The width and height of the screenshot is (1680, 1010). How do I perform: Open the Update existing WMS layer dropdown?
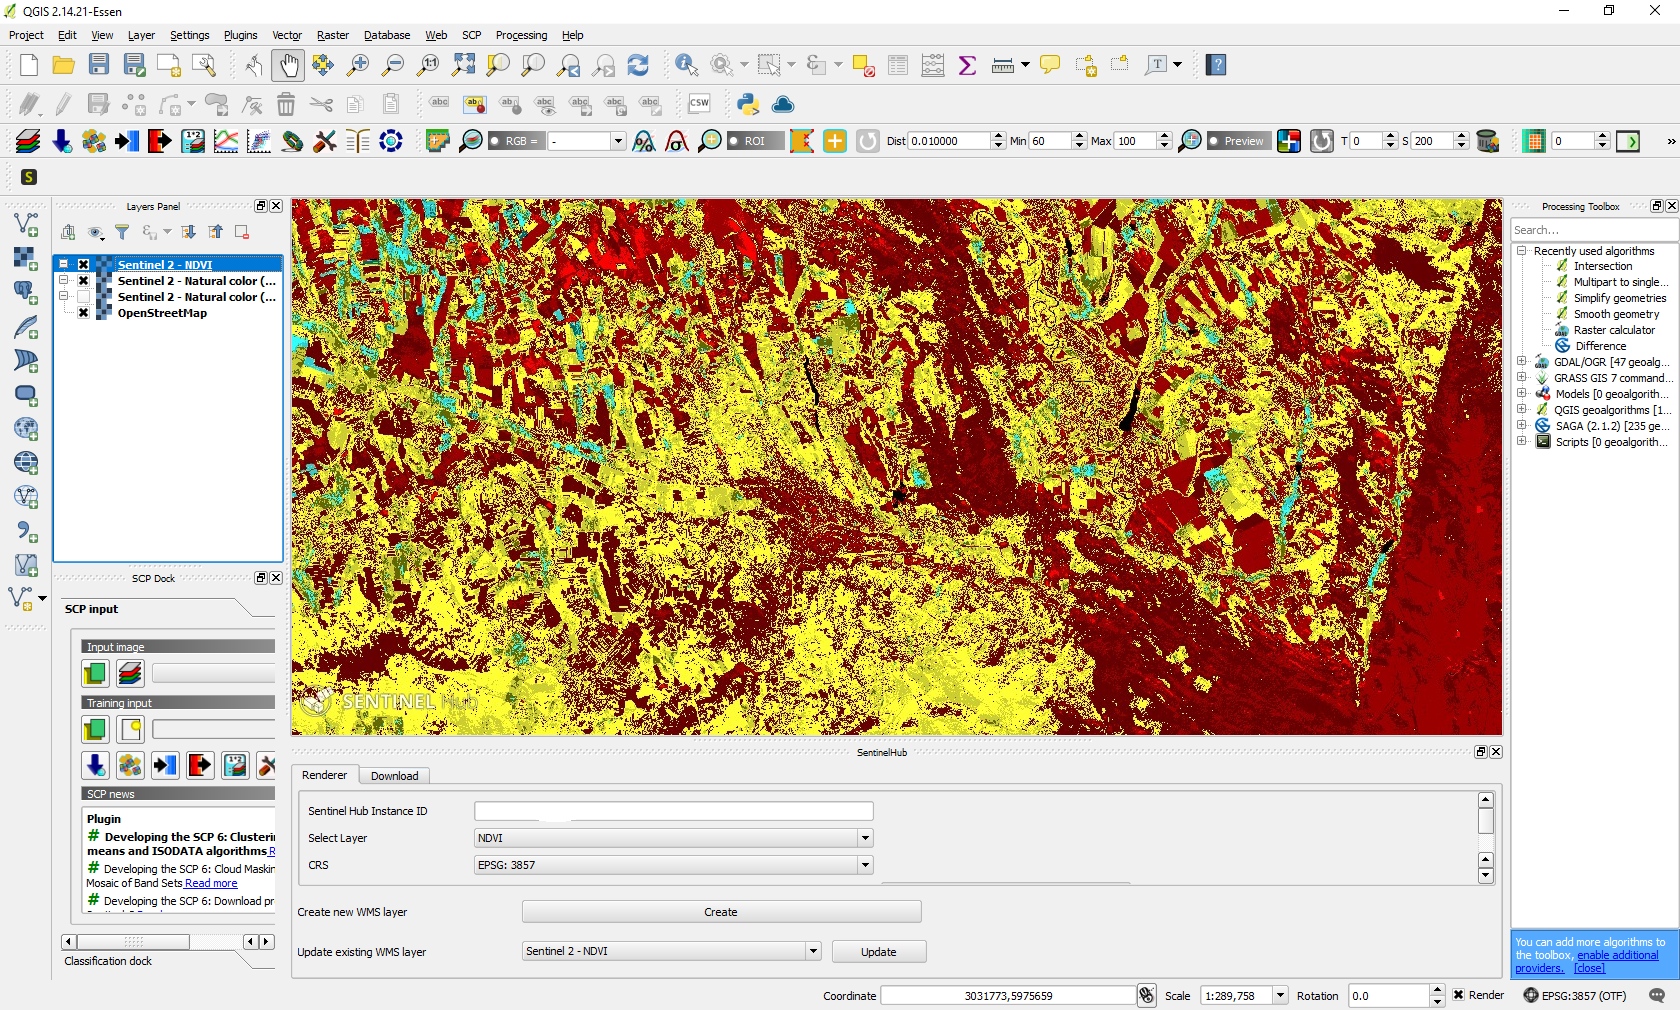(x=672, y=951)
